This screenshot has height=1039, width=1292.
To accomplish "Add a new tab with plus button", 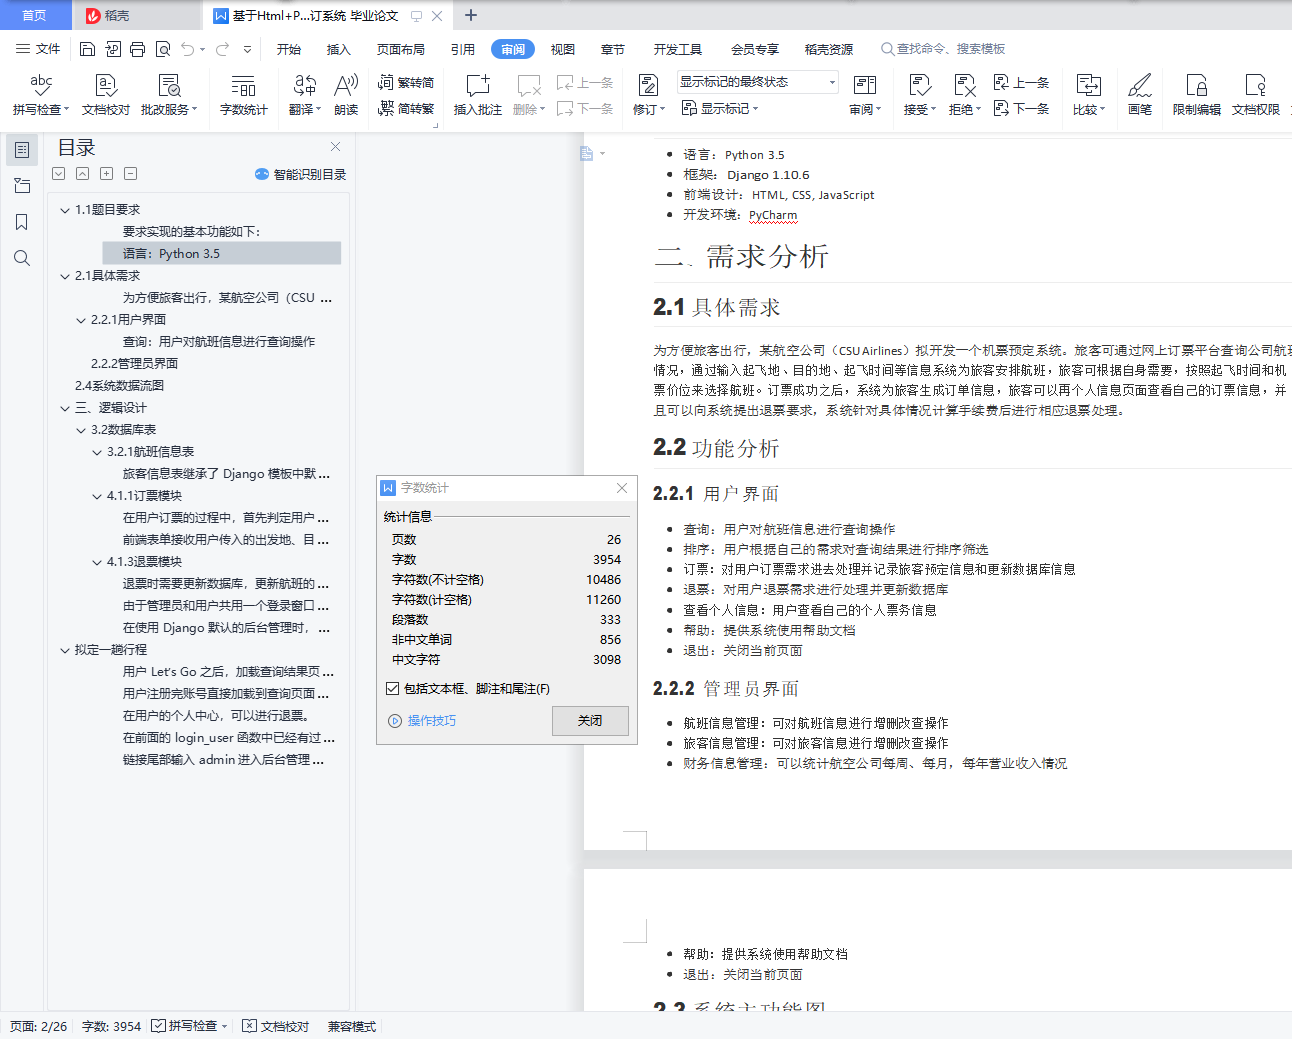I will (x=471, y=15).
